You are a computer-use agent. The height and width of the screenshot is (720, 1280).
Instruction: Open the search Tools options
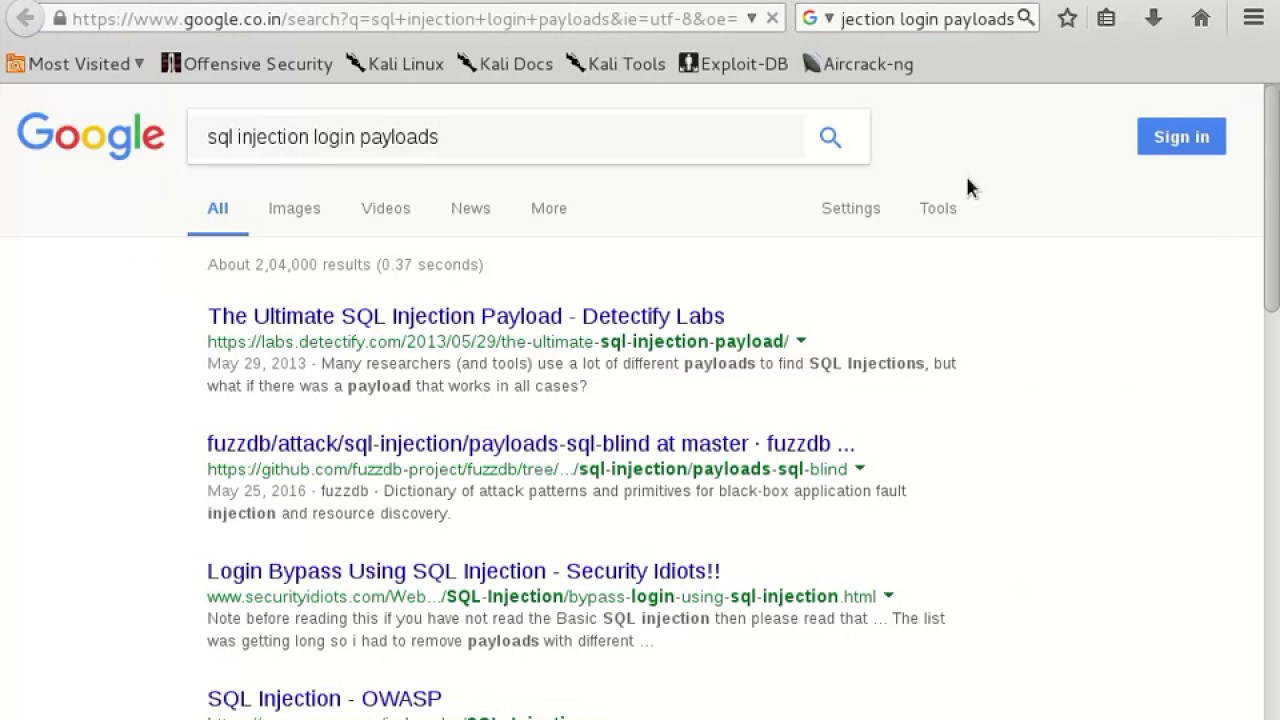[x=938, y=208]
